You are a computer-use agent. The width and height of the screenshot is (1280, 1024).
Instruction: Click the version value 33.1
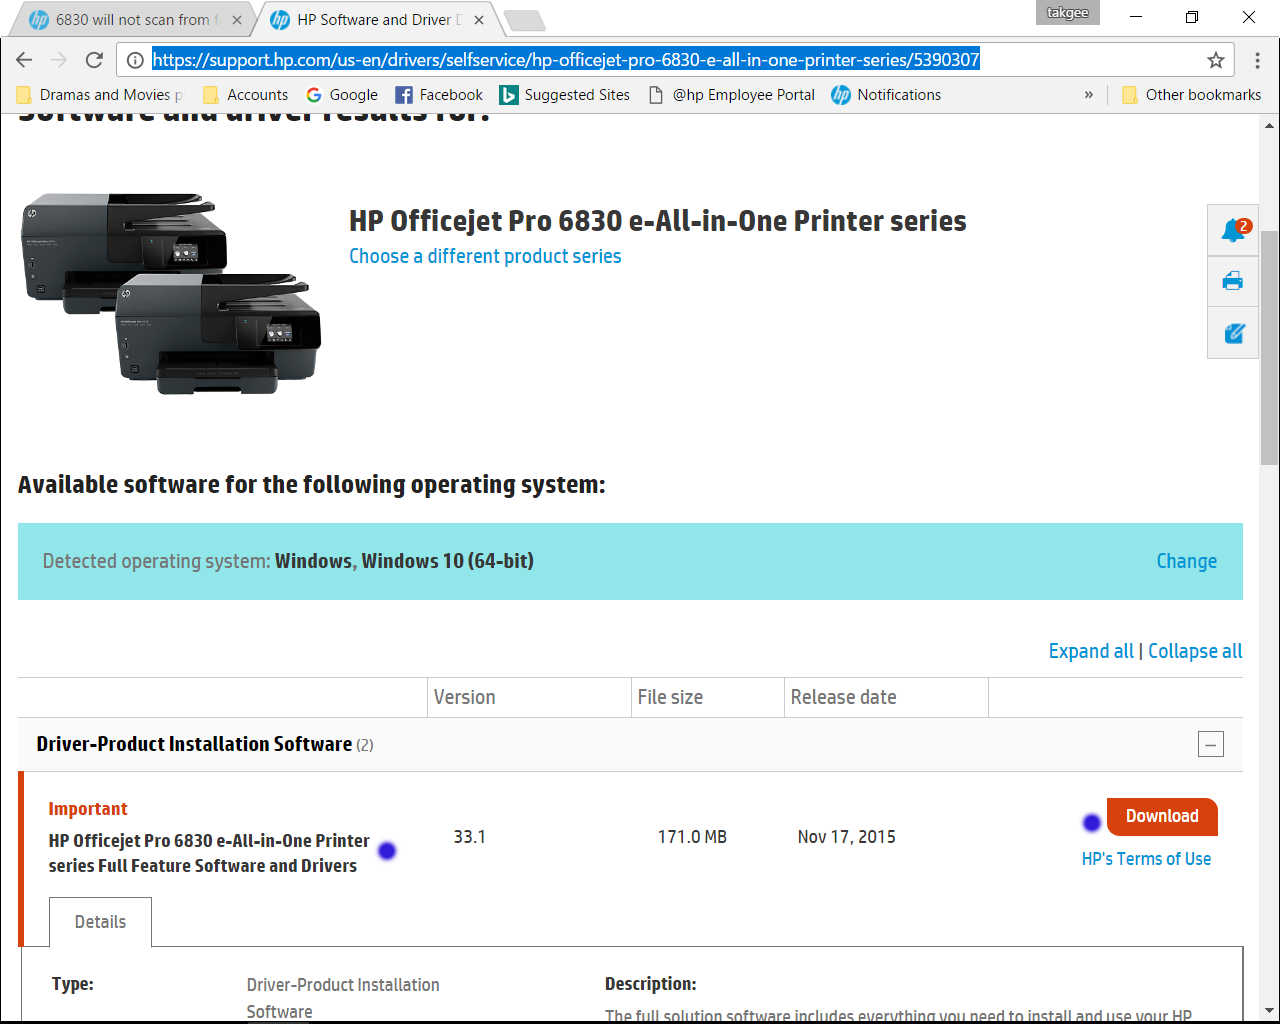[469, 837]
